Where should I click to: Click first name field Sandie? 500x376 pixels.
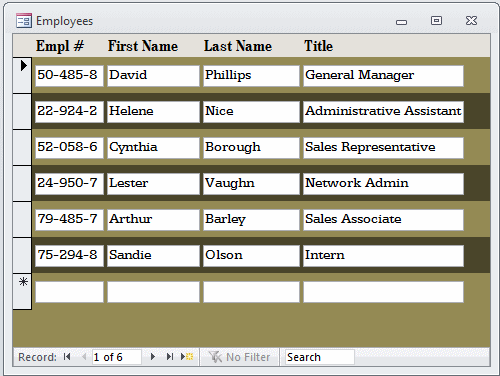(x=153, y=256)
